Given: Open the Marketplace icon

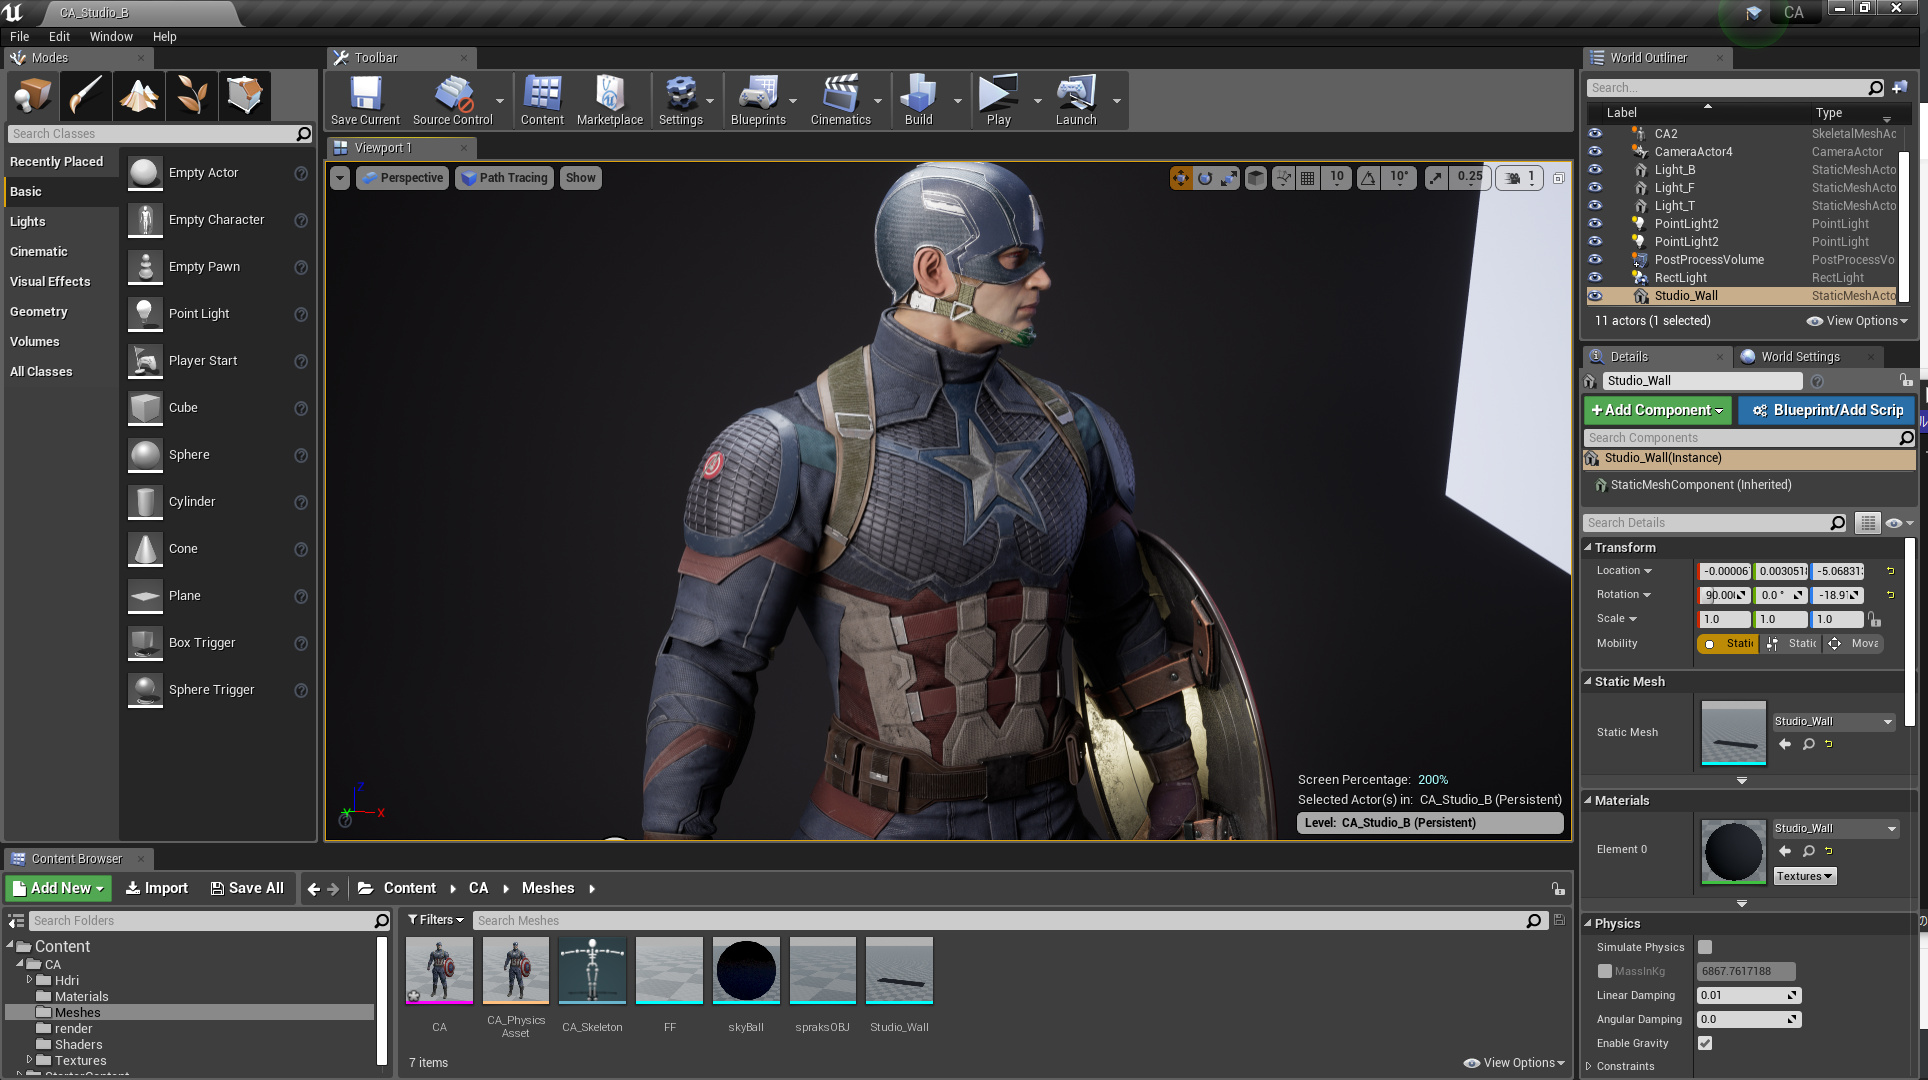Looking at the screenshot, I should (x=610, y=100).
